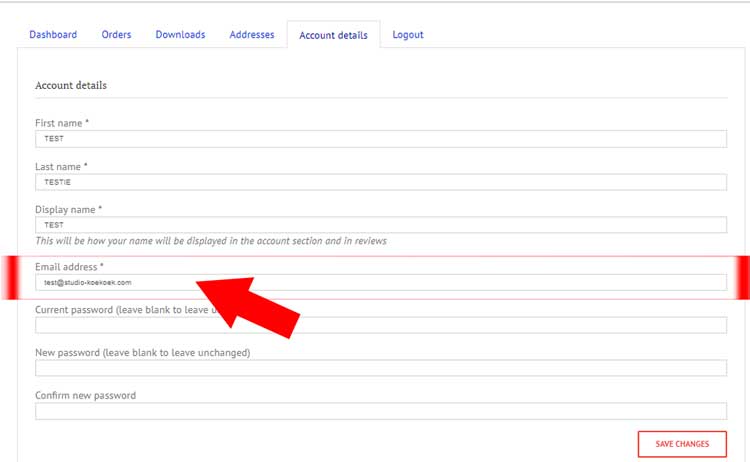This screenshot has width=750, height=462.
Task: Switch to the Orders tab
Action: pos(116,35)
